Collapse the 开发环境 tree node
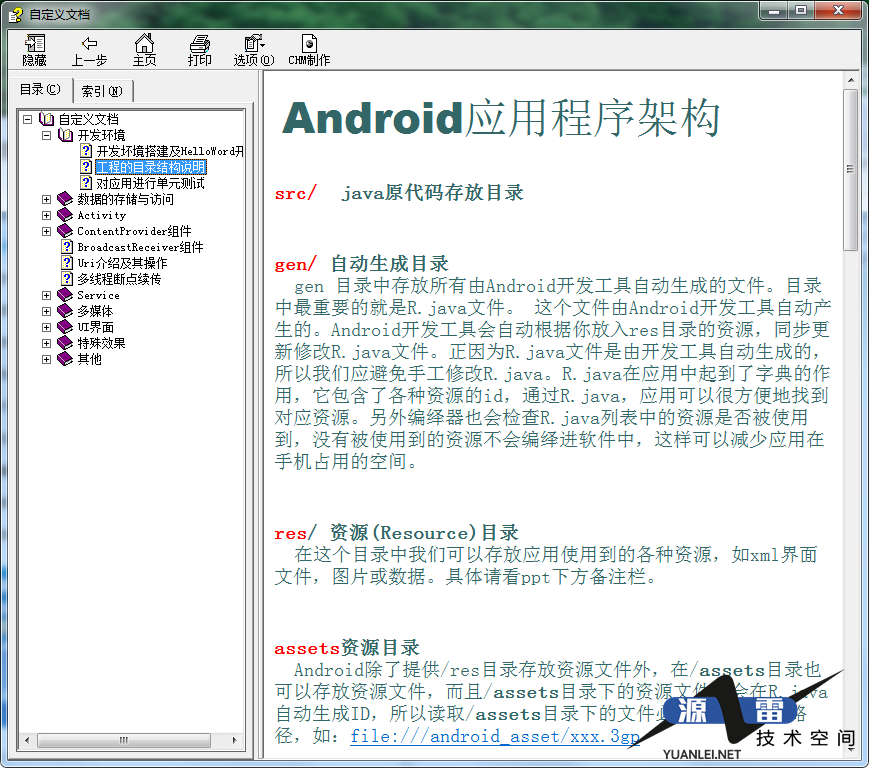Image resolution: width=869 pixels, height=768 pixels. click(x=47, y=135)
